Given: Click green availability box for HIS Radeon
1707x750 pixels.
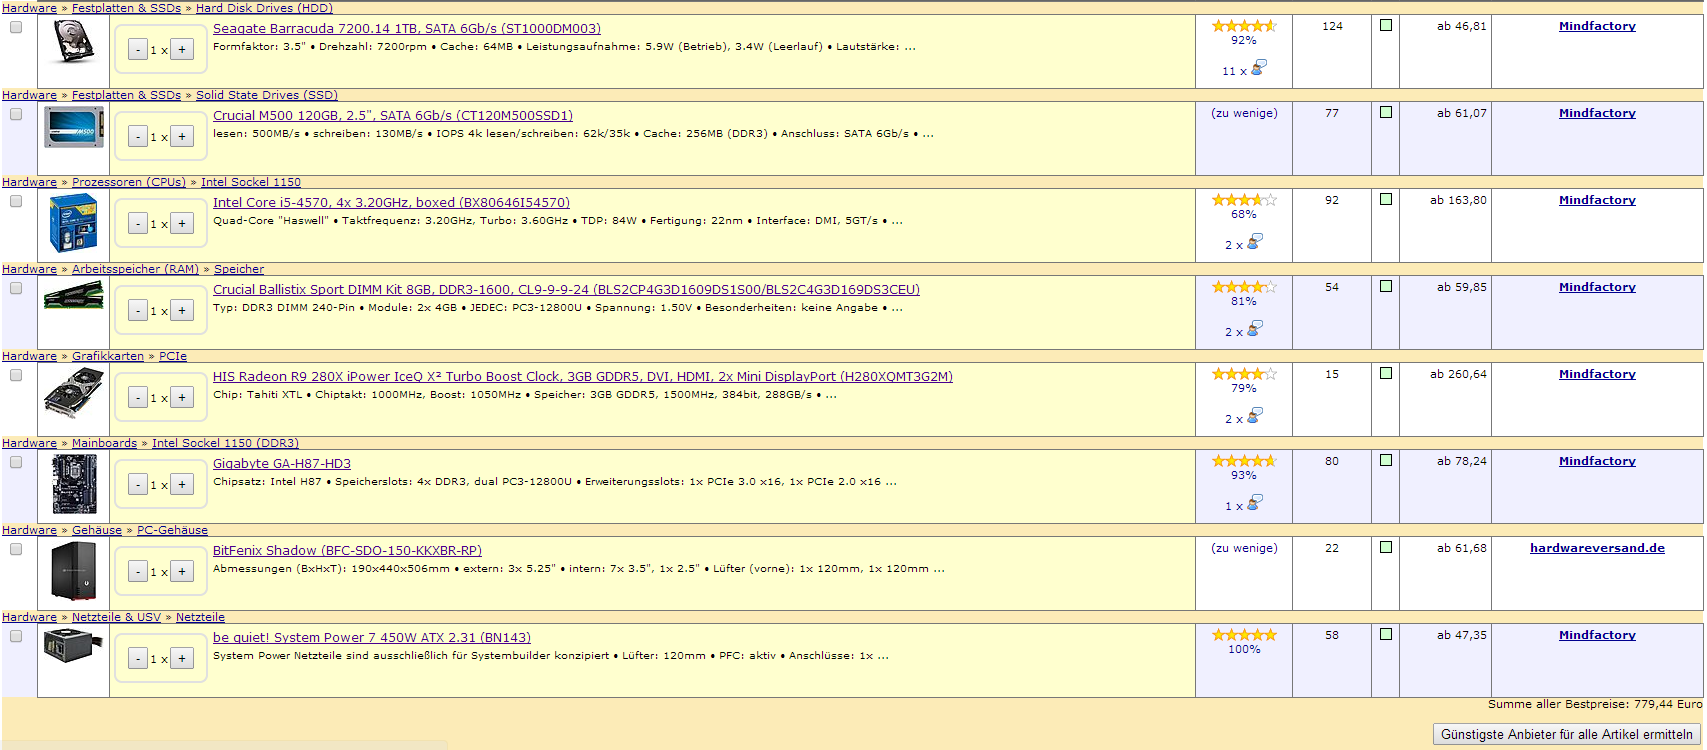Looking at the screenshot, I should click(1386, 373).
